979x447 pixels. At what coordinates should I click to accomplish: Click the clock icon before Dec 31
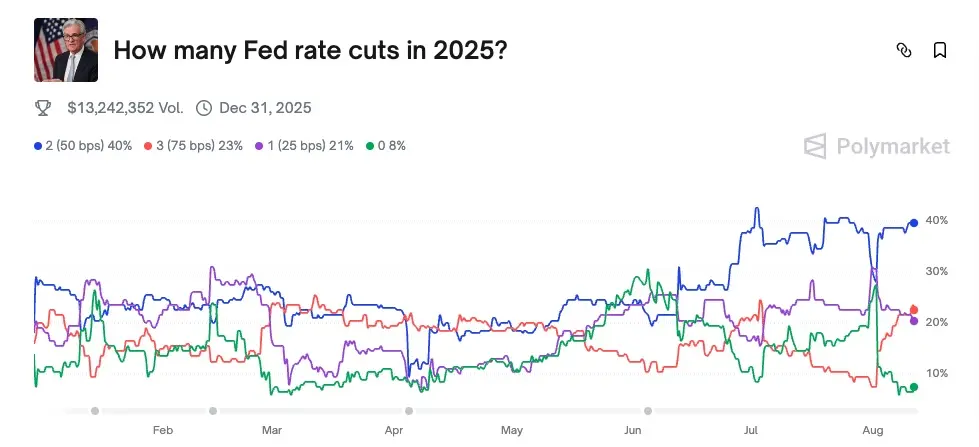(x=204, y=107)
